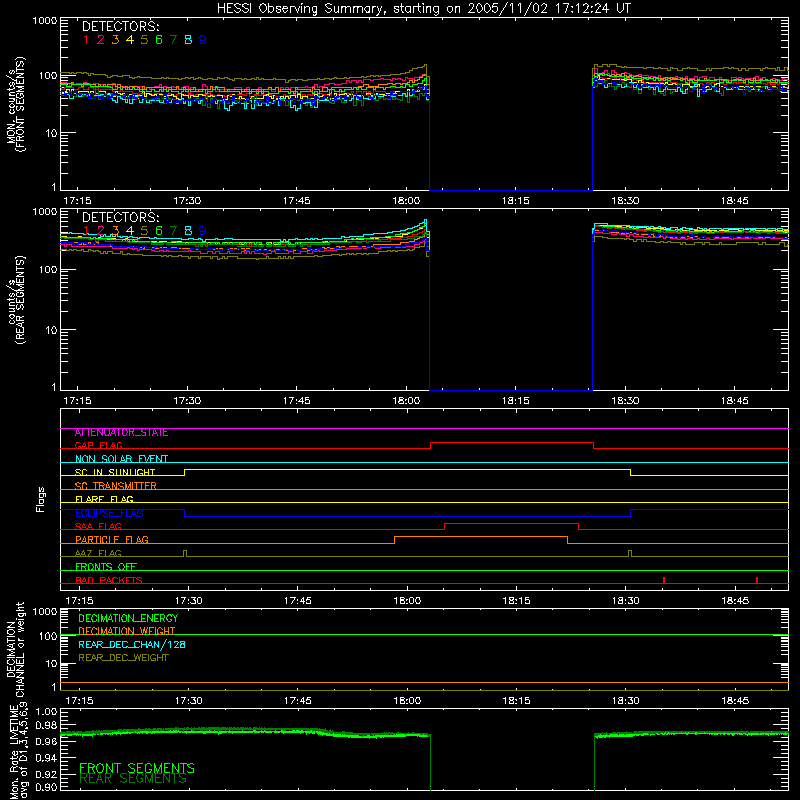800x800 pixels.
Task: Select the GAP_FLAG label
Action: (98, 445)
